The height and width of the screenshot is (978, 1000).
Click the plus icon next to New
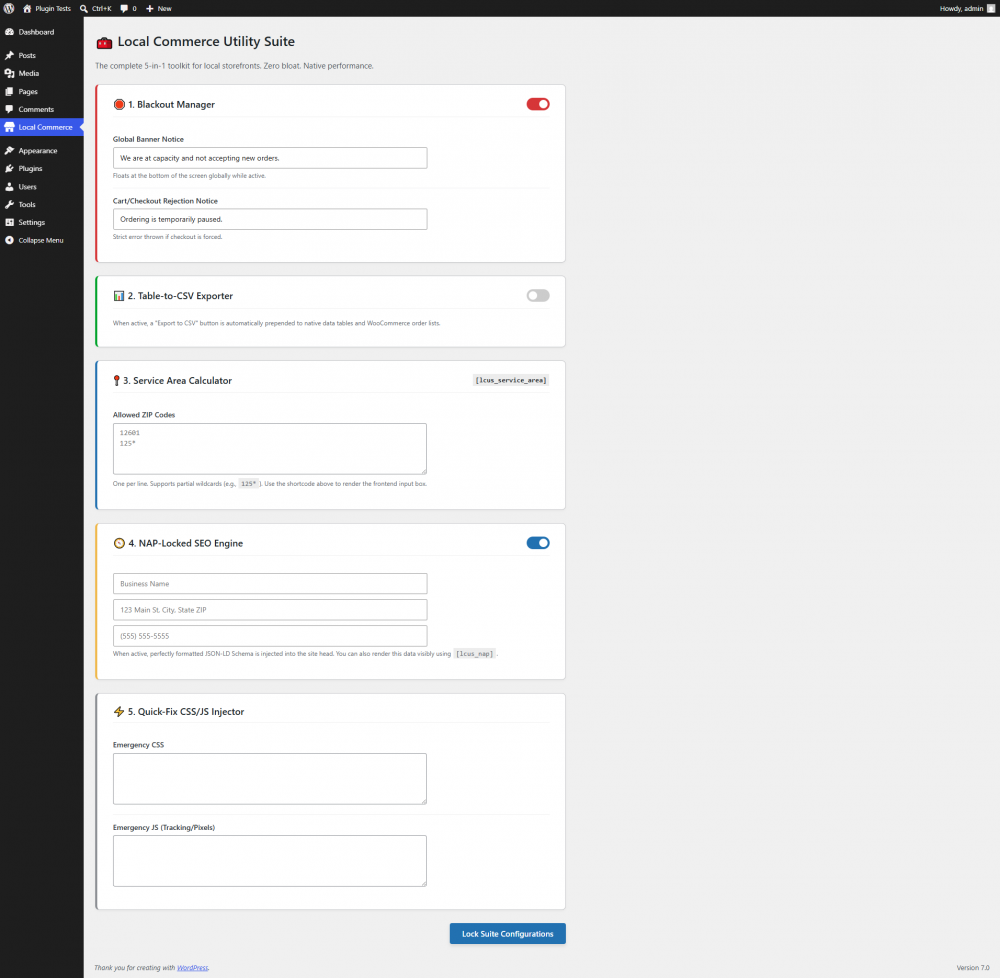coord(150,8)
